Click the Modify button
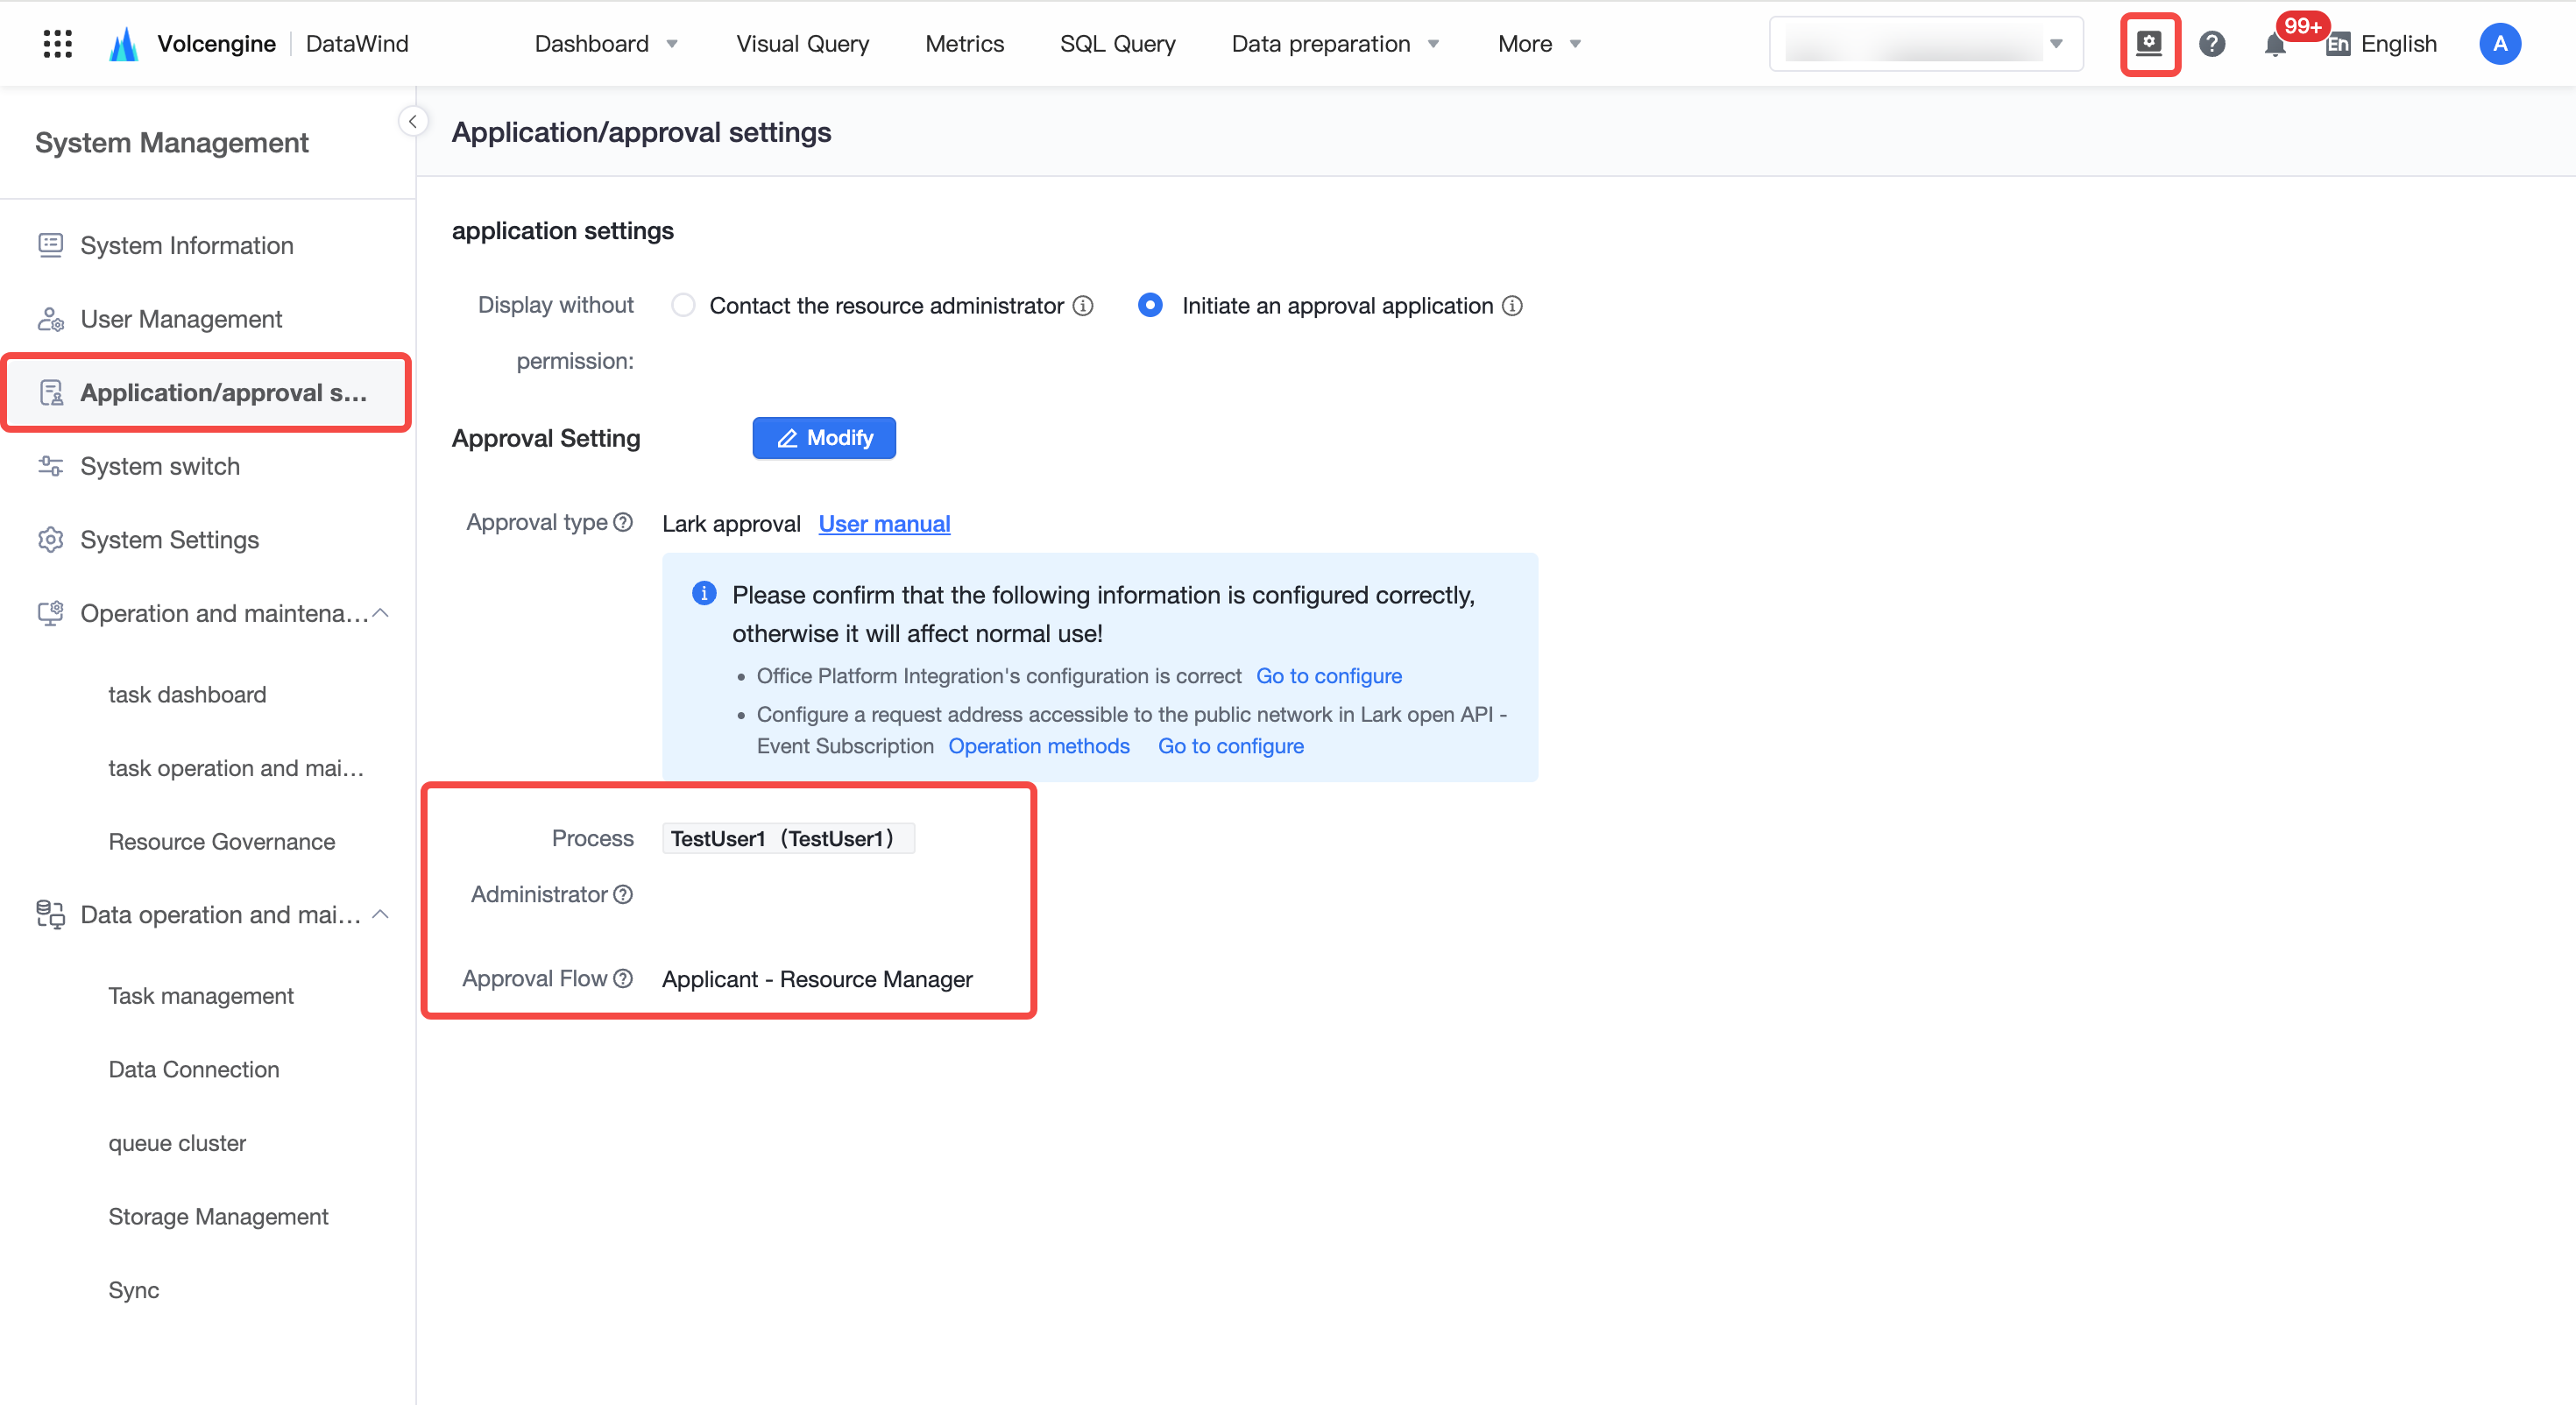 point(824,438)
